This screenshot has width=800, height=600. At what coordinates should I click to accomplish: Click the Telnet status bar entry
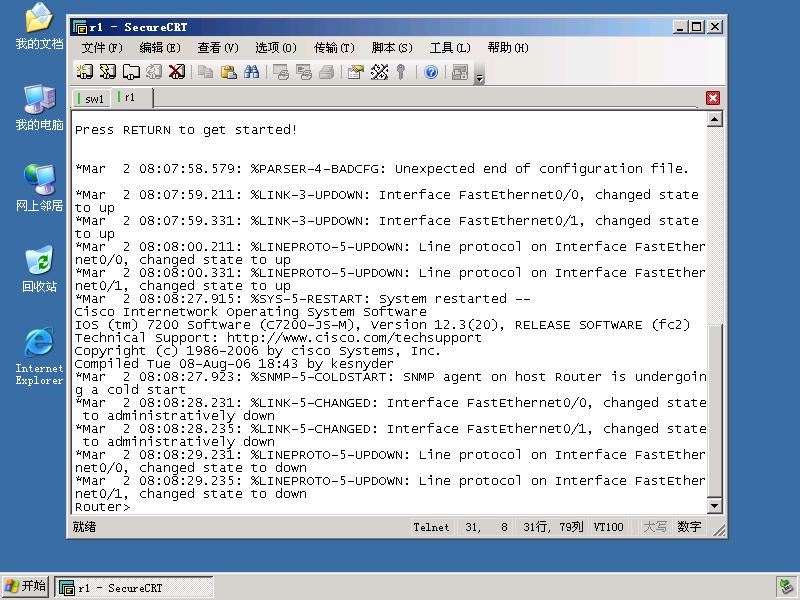point(431,527)
